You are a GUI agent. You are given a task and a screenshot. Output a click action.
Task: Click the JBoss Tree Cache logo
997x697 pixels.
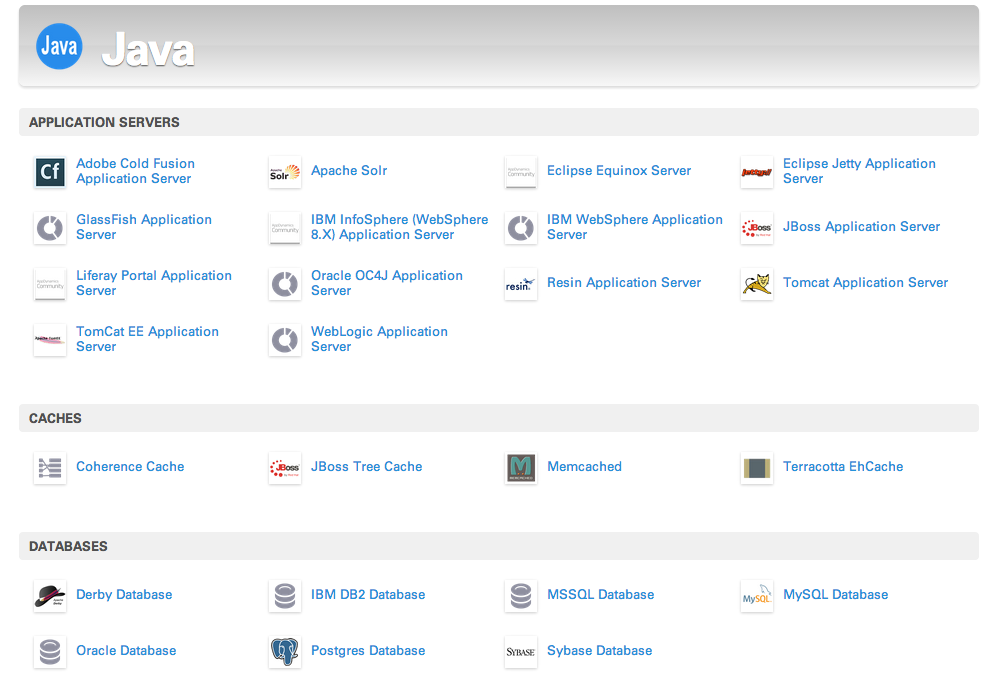tap(285, 468)
